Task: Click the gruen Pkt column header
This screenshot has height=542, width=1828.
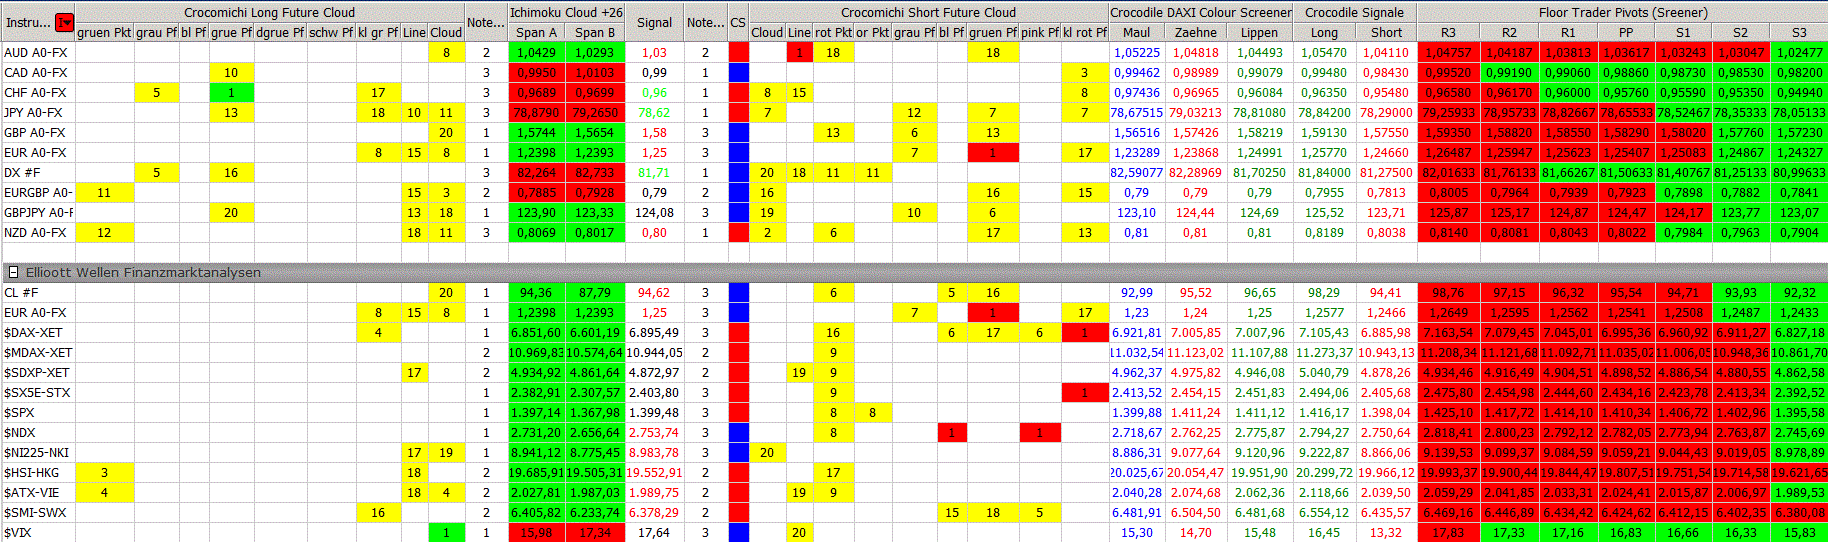Action: tap(104, 32)
